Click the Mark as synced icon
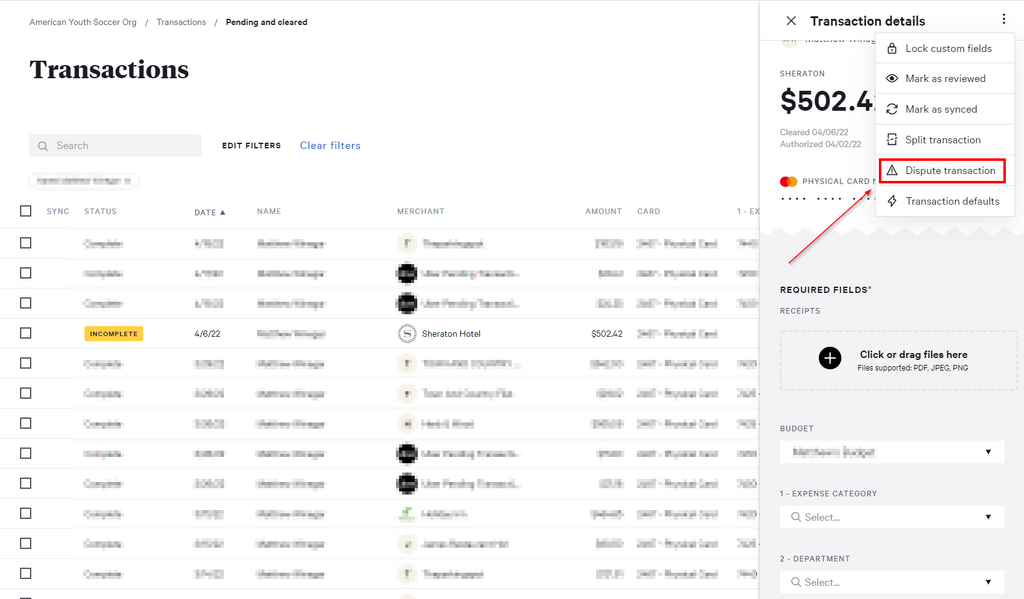This screenshot has width=1024, height=599. click(x=892, y=109)
